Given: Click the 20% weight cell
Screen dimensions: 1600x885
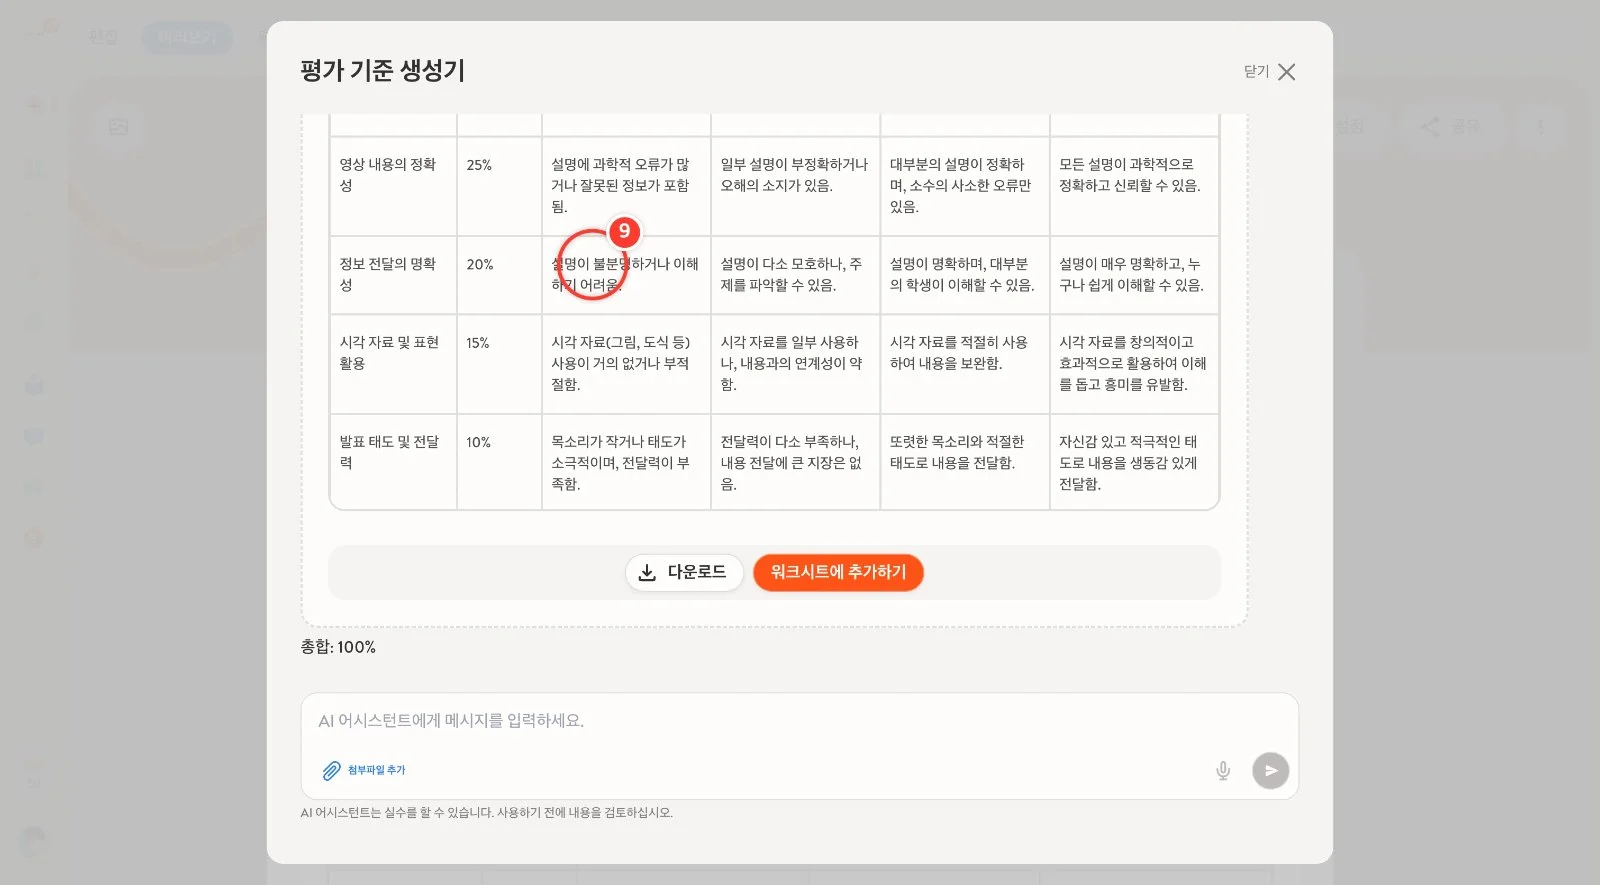Looking at the screenshot, I should [x=499, y=275].
